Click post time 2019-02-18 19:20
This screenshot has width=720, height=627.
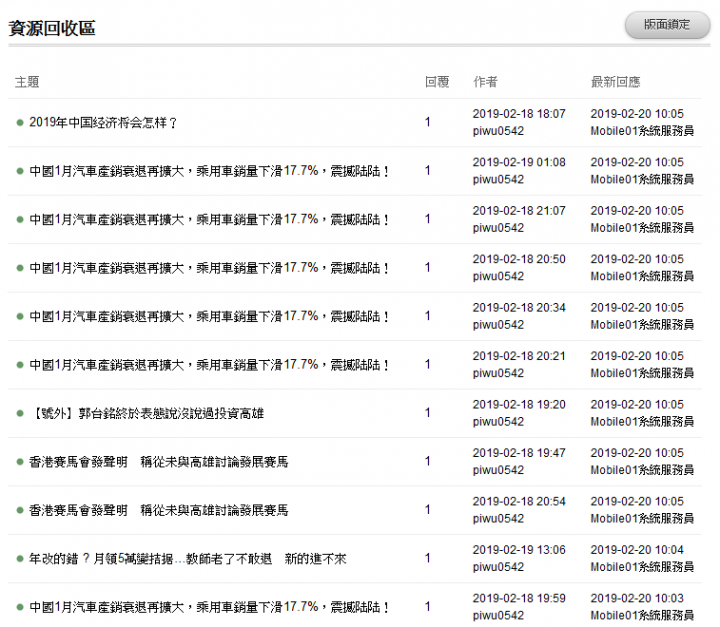(519, 405)
